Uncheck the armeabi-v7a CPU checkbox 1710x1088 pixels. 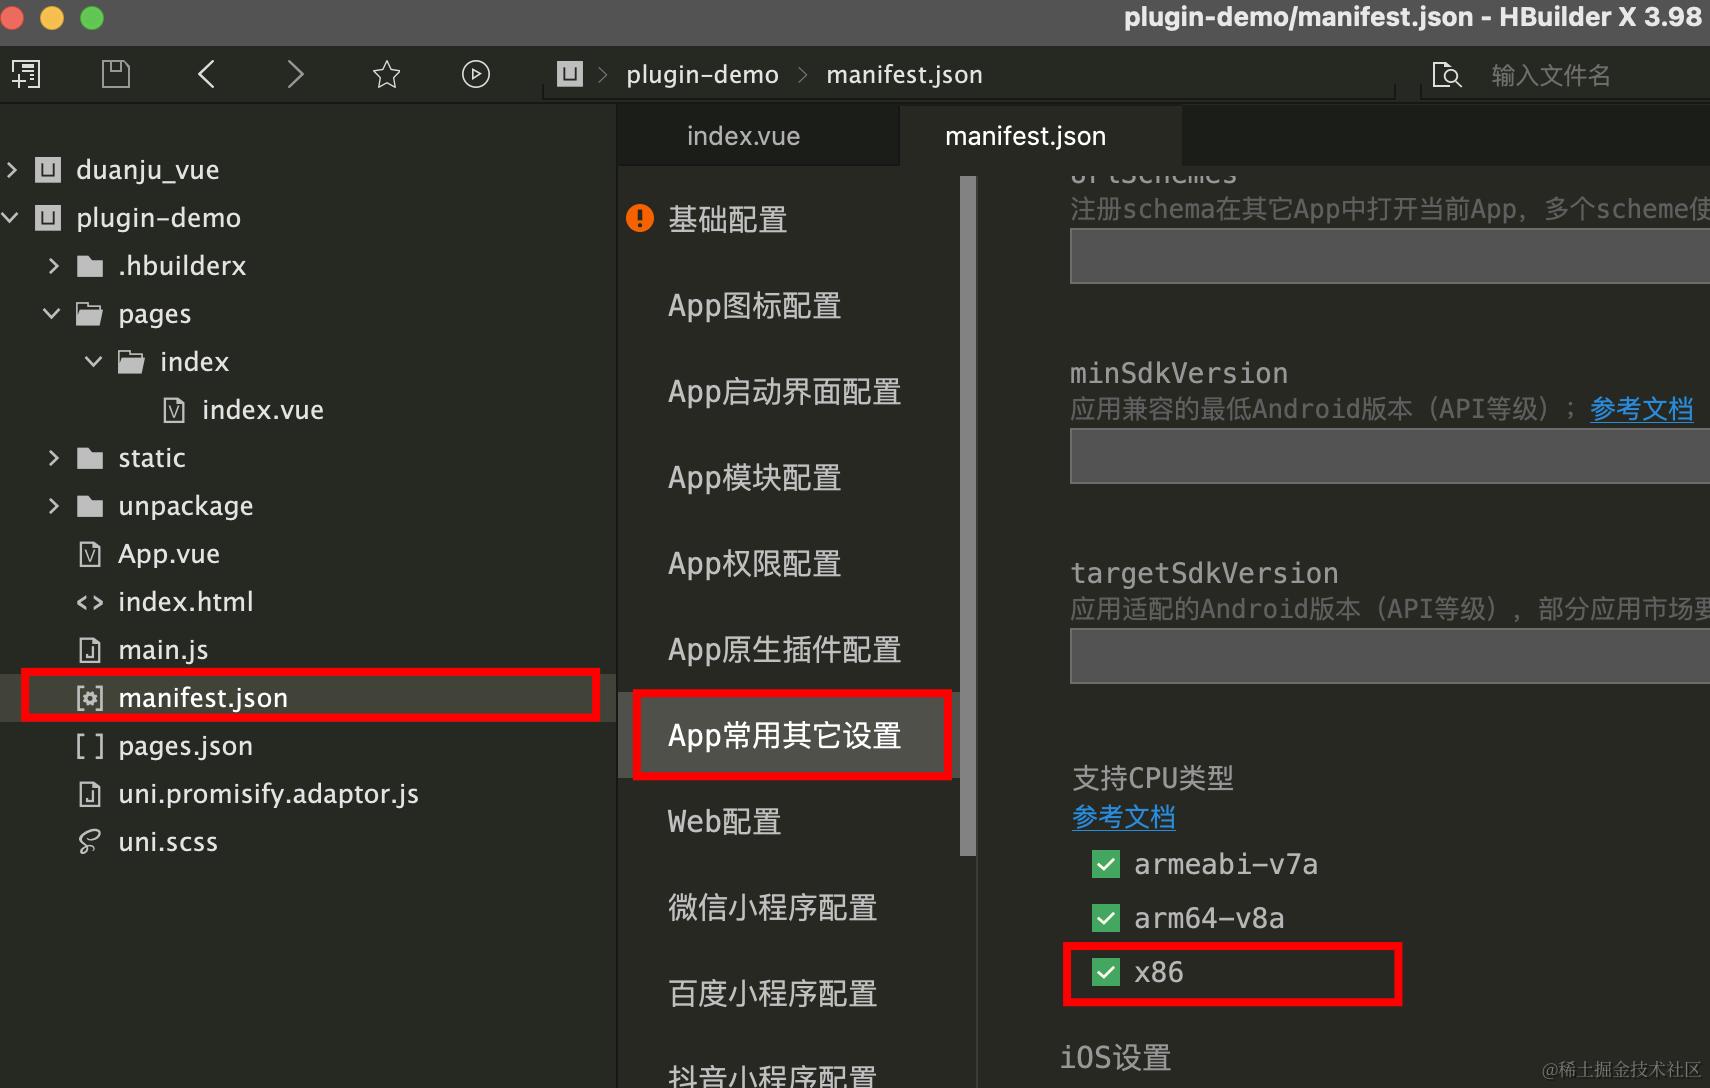[1106, 864]
